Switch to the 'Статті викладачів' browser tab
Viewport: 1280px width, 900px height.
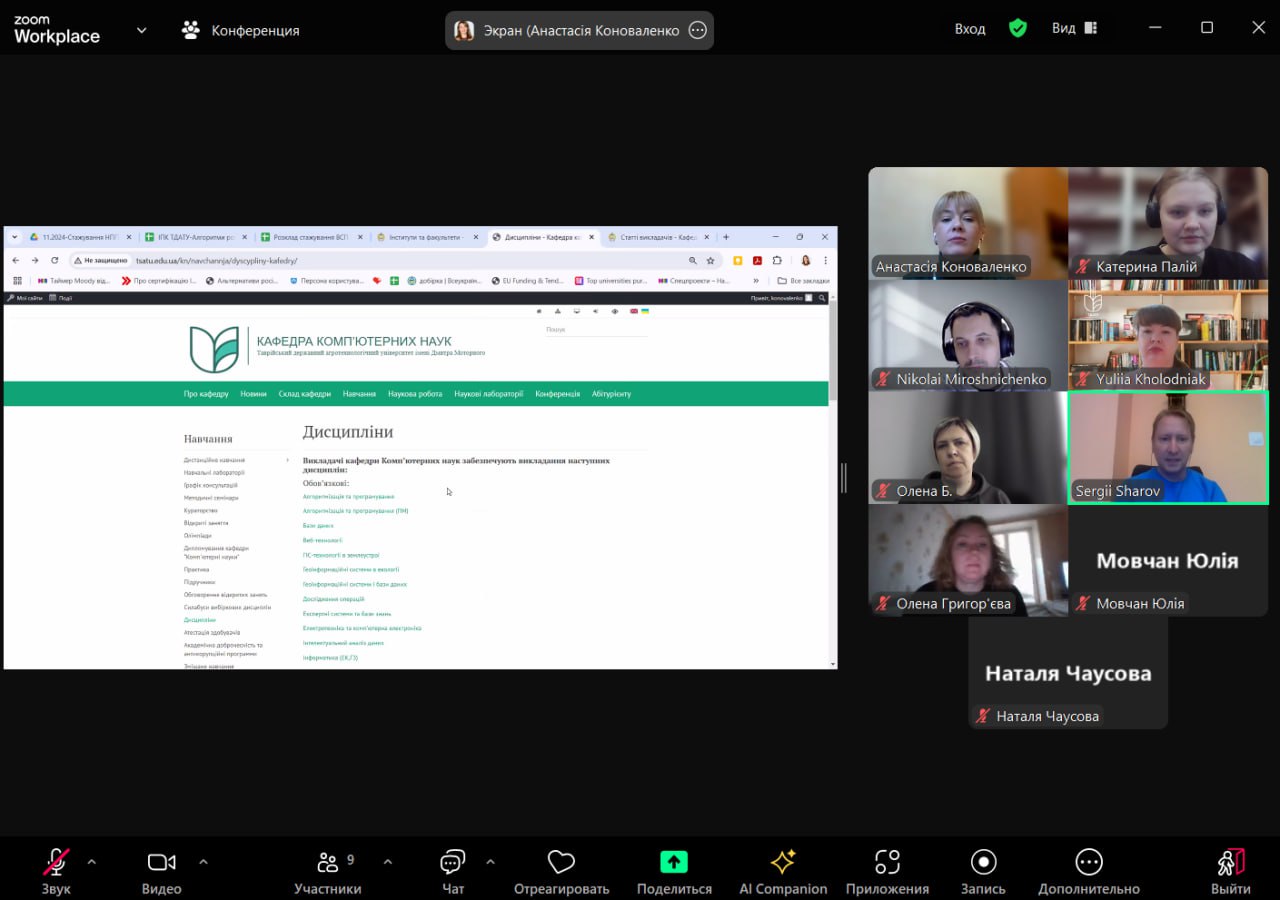tap(657, 237)
